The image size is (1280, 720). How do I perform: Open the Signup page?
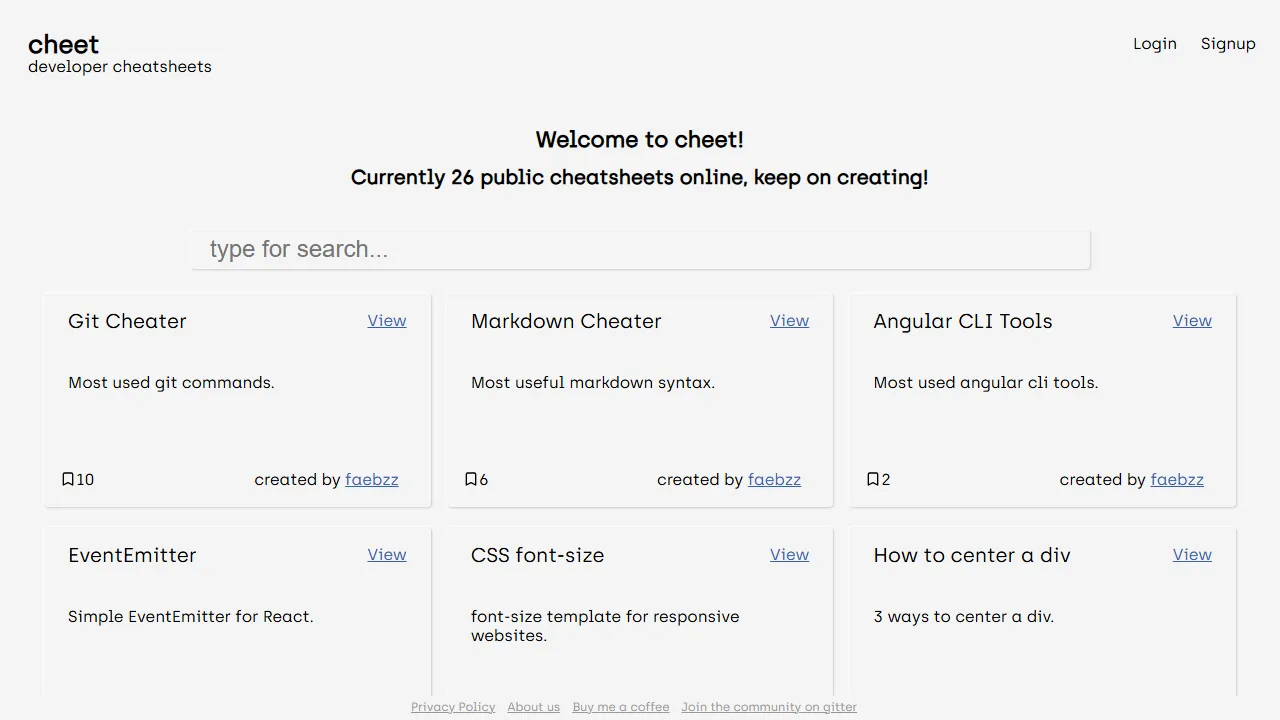pyautogui.click(x=1228, y=43)
